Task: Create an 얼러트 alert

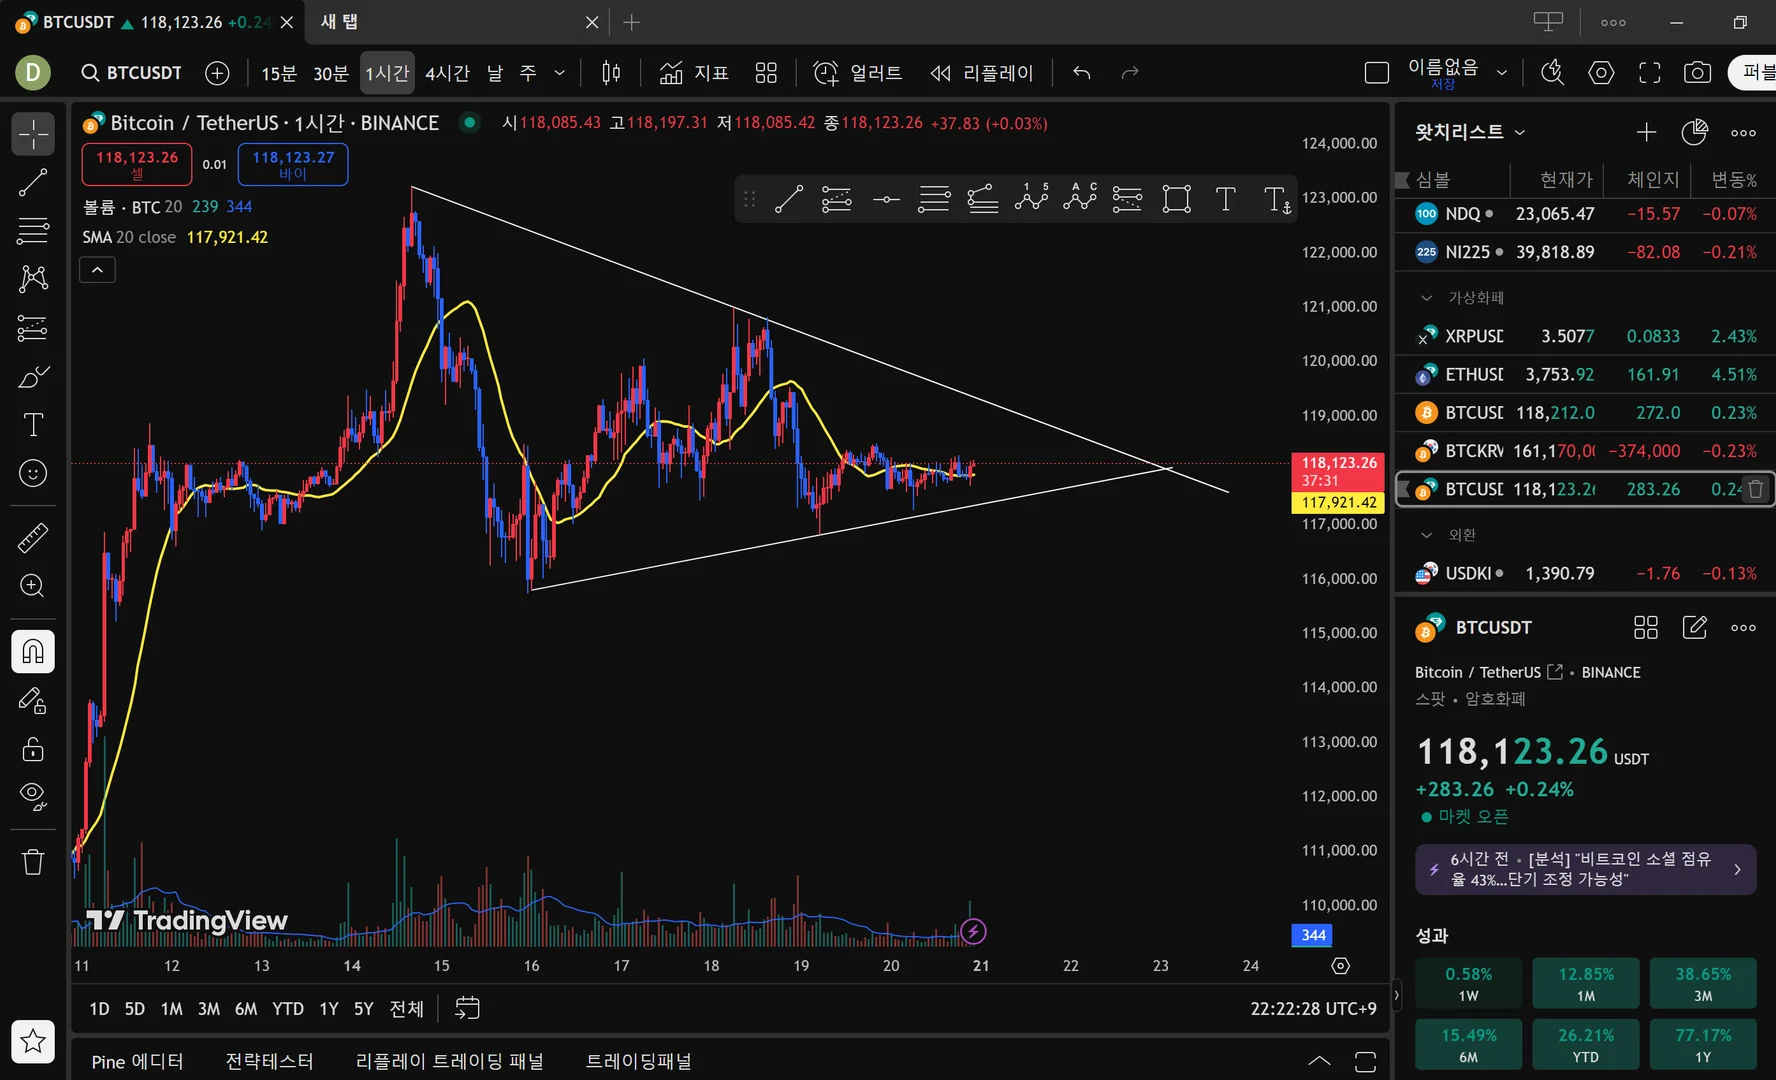Action: [857, 73]
